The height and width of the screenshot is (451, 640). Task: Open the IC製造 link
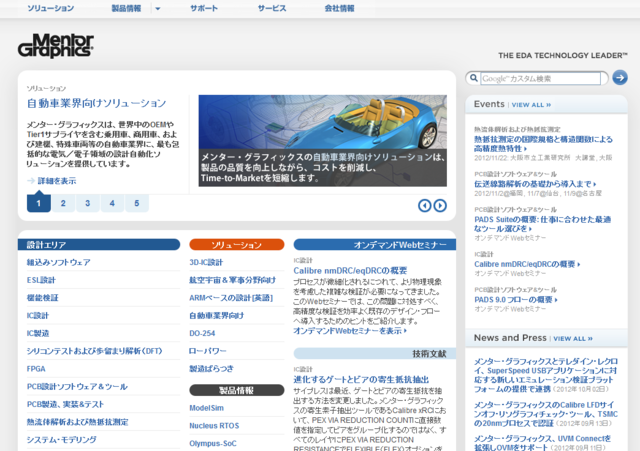tap(38, 333)
